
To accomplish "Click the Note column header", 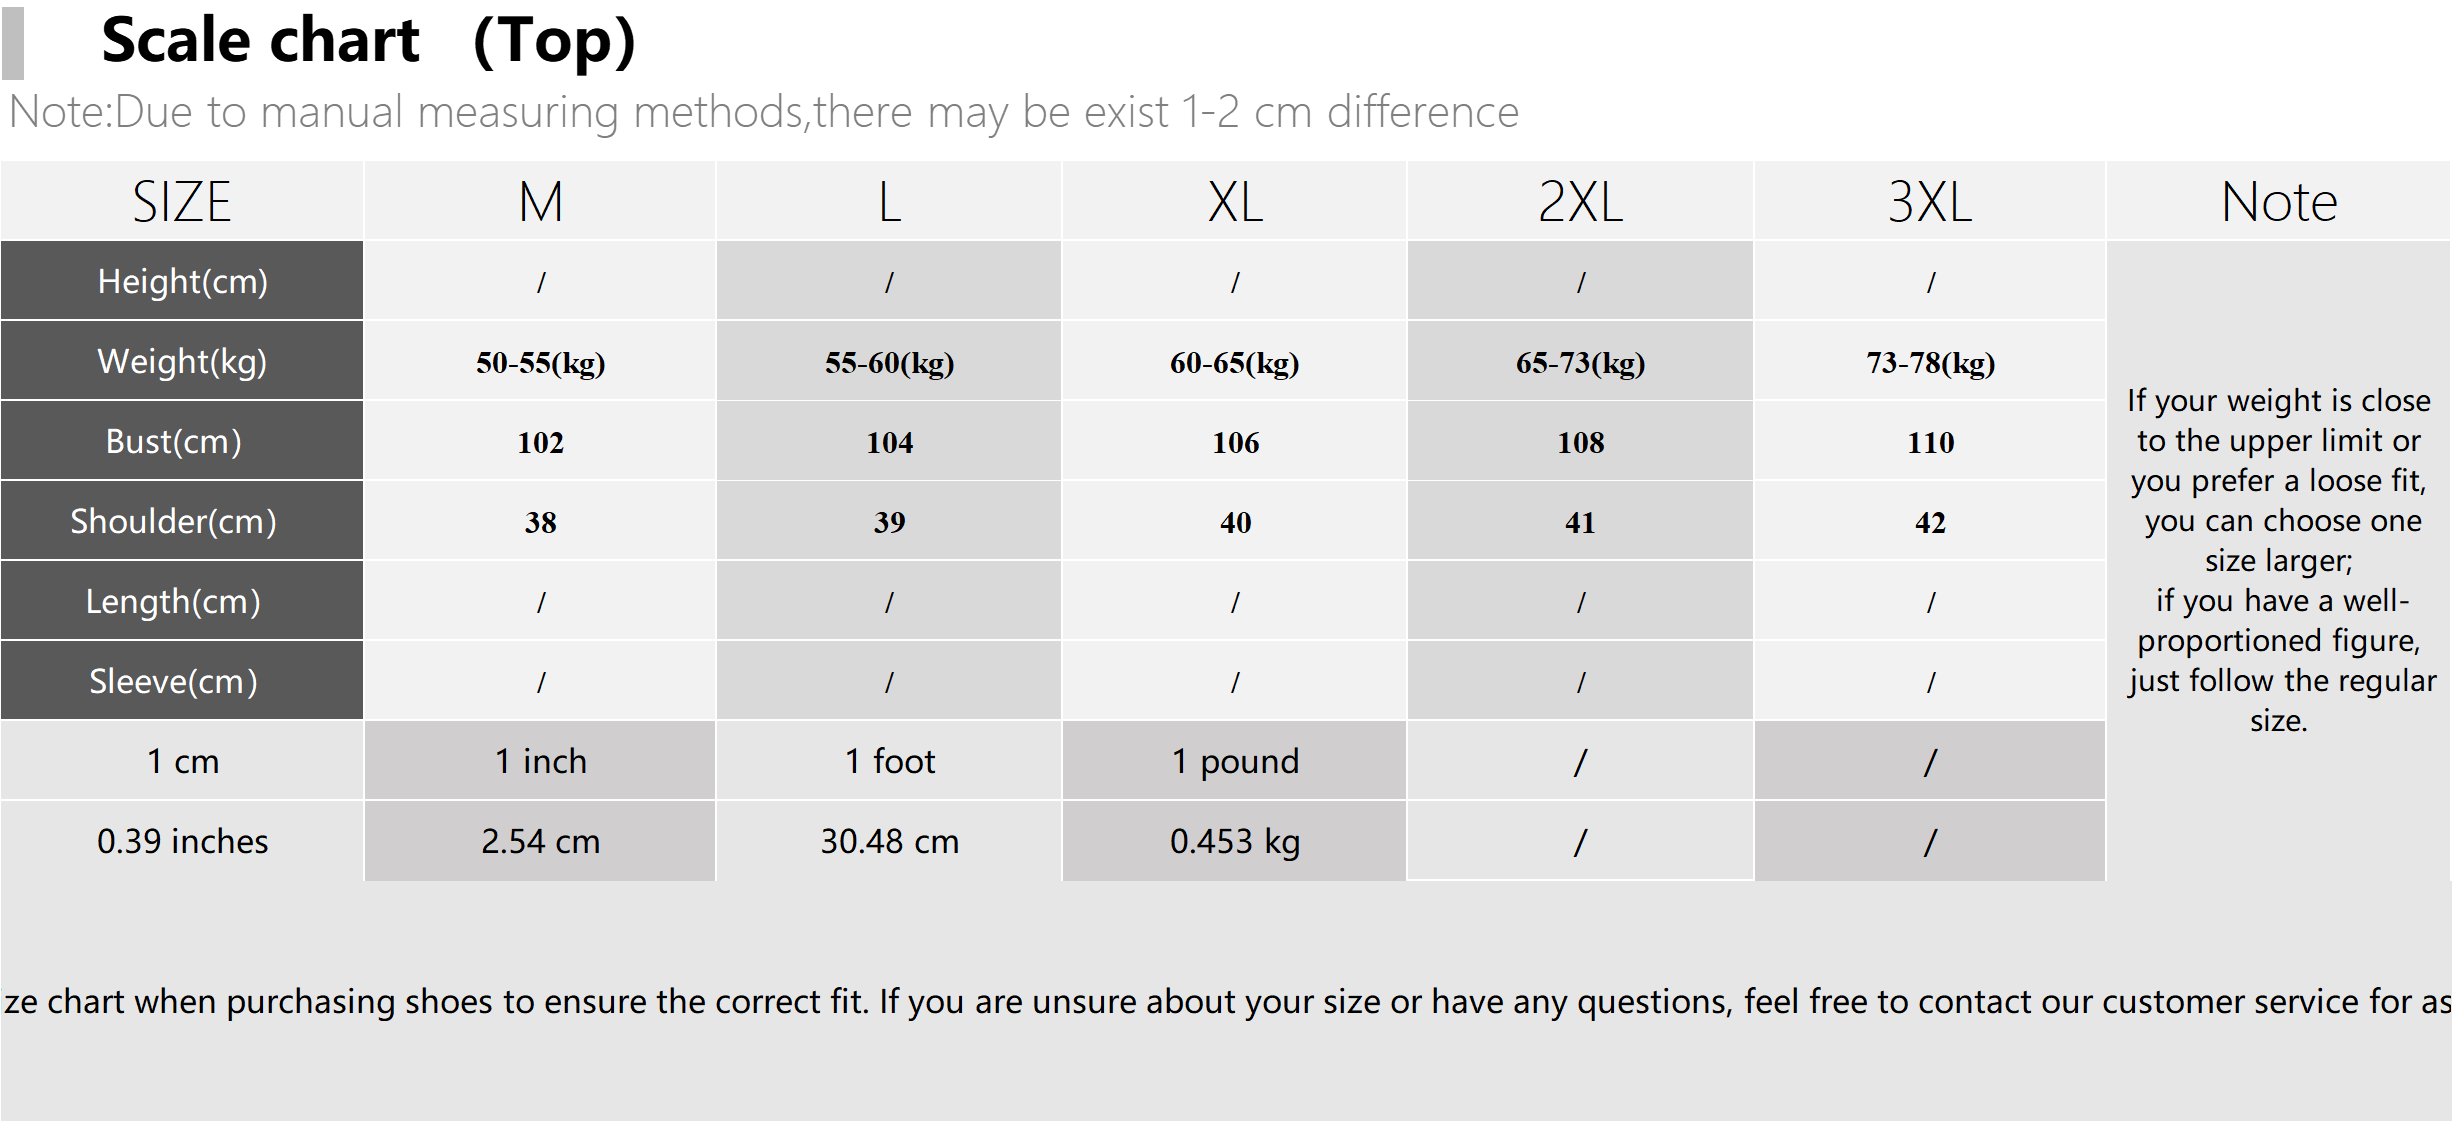I will (x=2279, y=201).
